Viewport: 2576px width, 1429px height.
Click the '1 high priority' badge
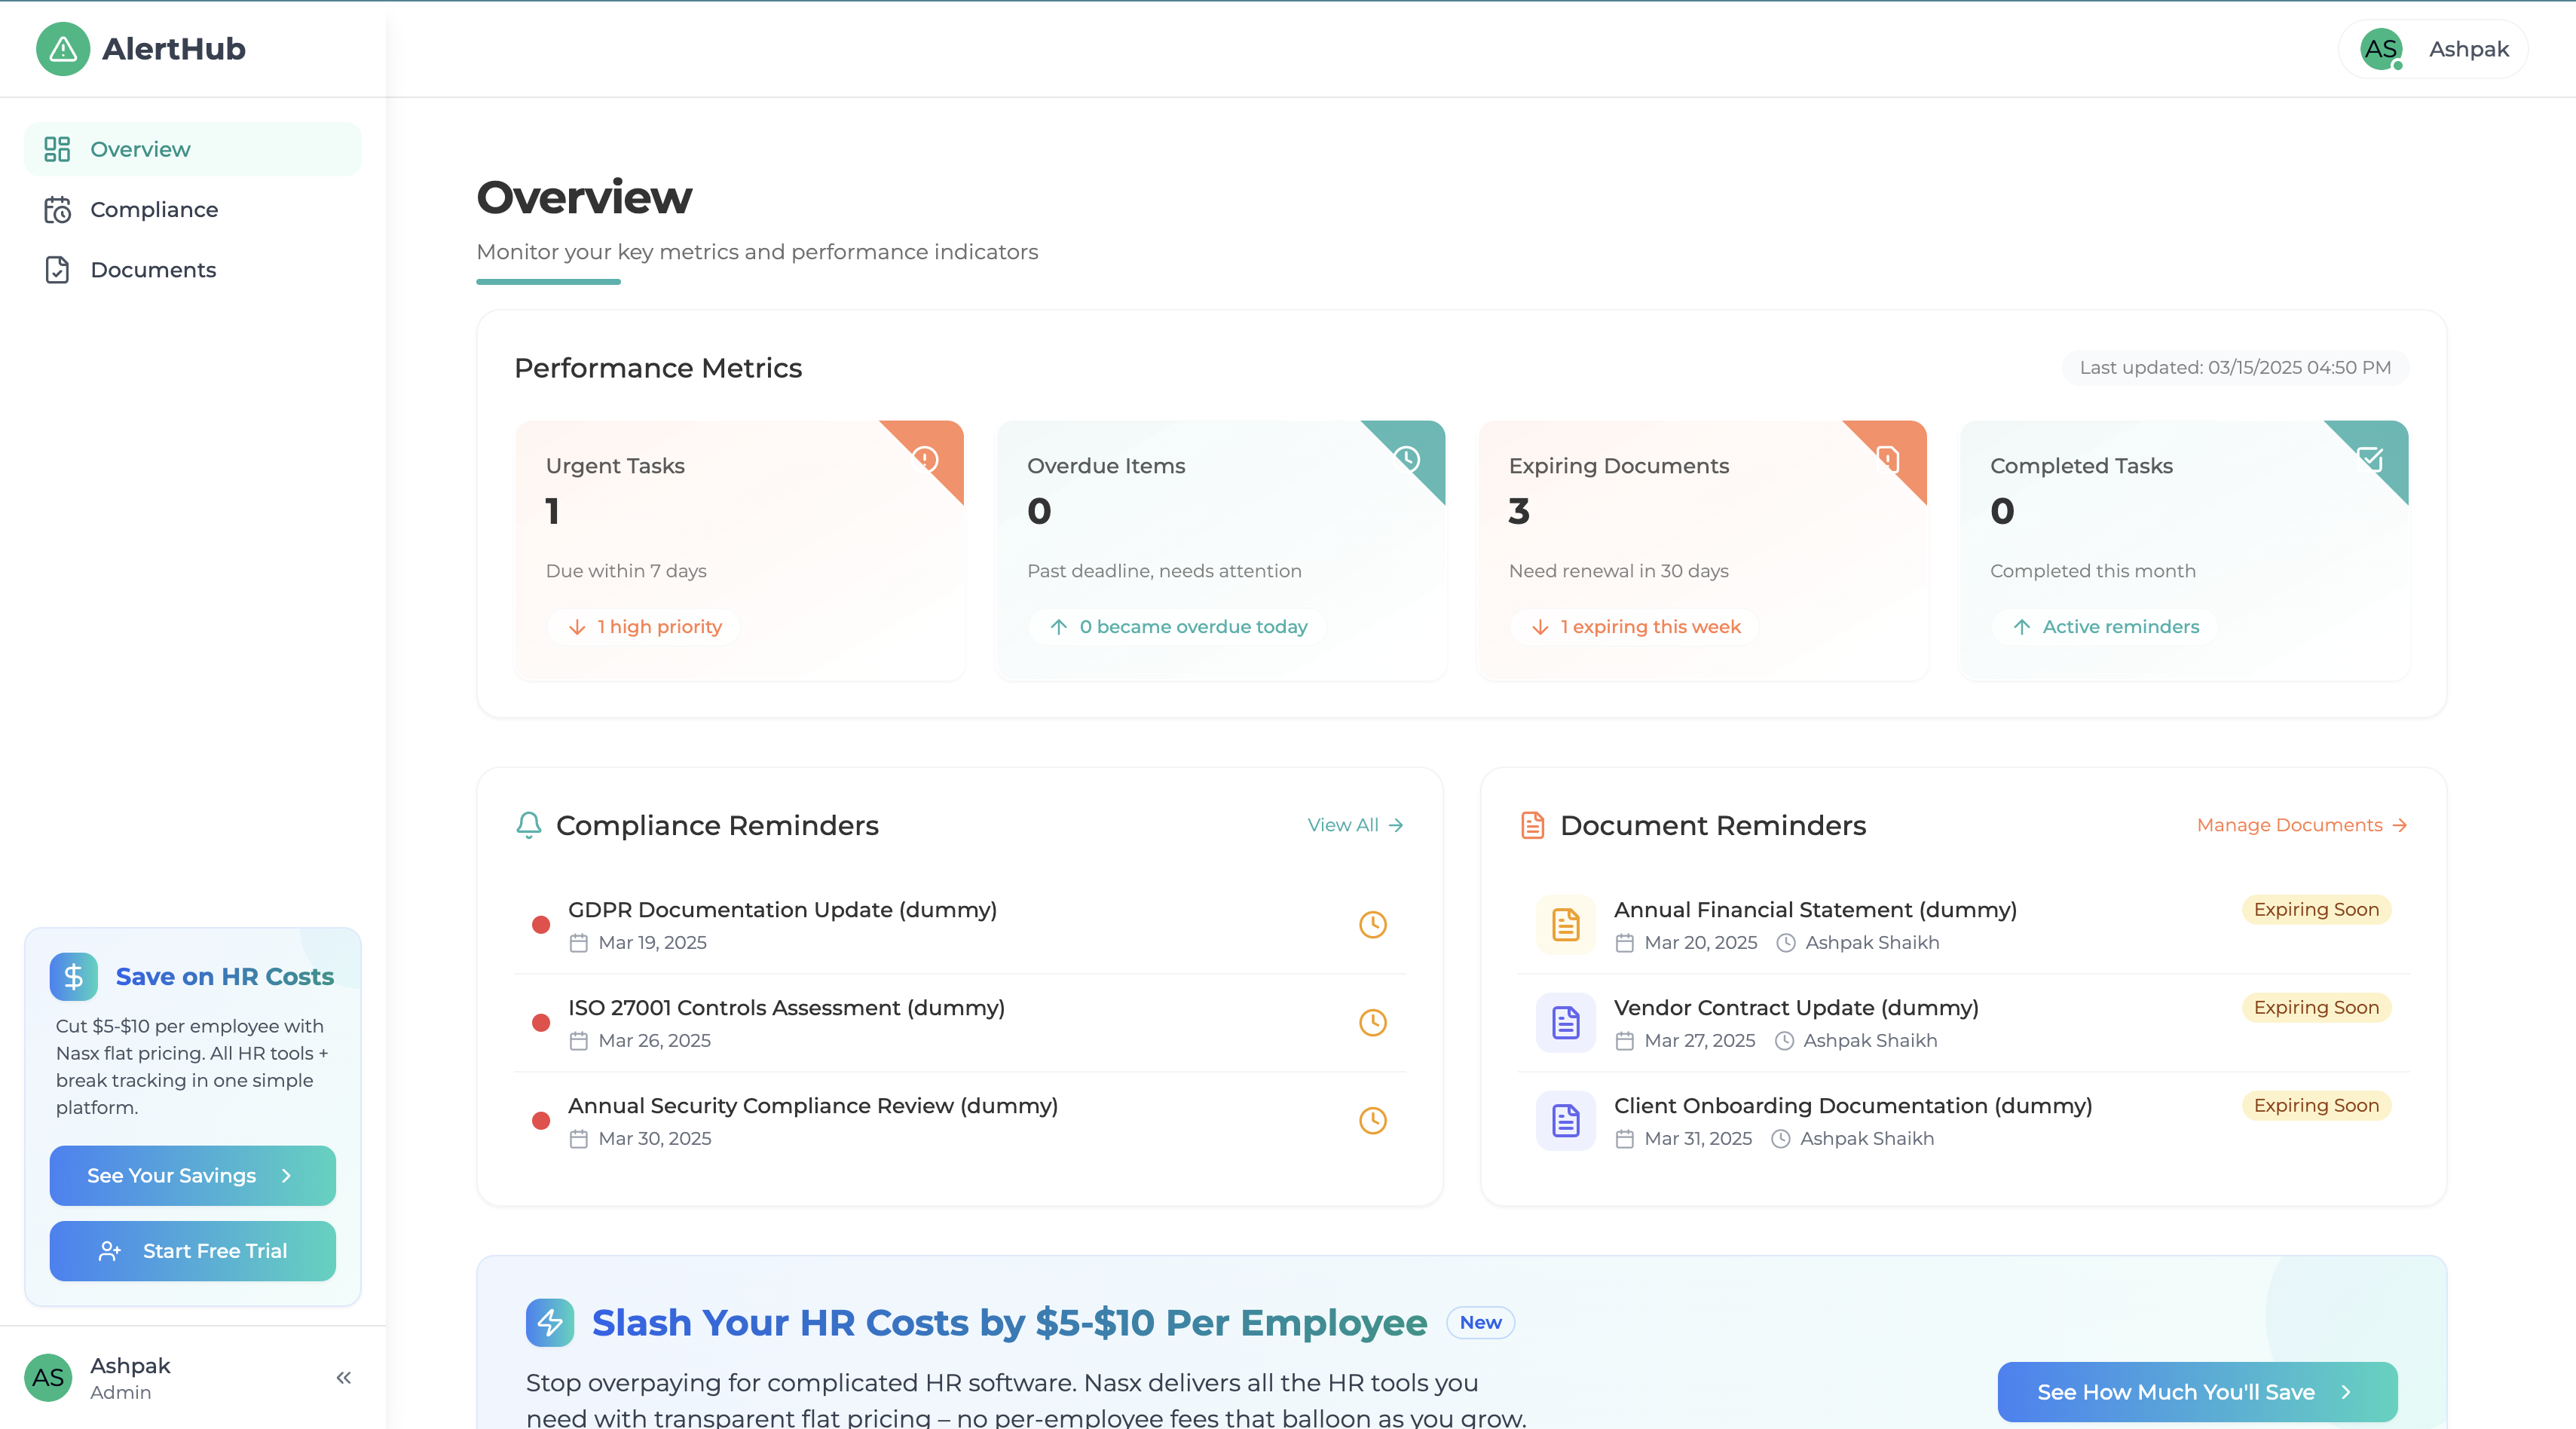pyautogui.click(x=644, y=627)
